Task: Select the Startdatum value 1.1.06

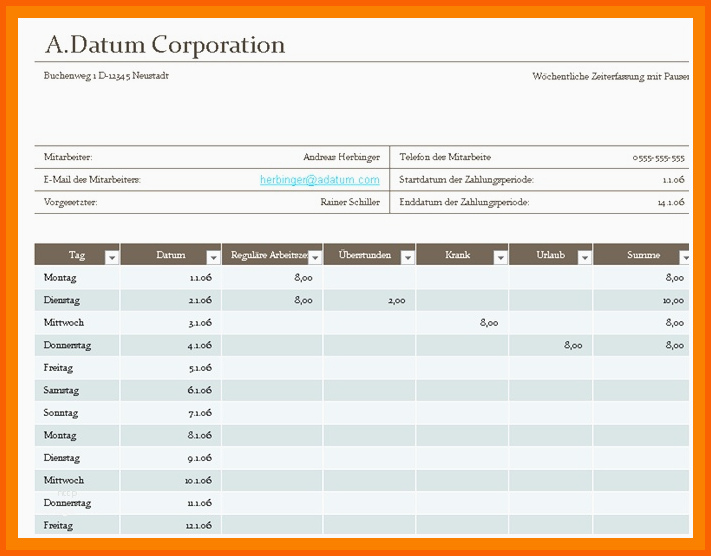Action: [673, 180]
